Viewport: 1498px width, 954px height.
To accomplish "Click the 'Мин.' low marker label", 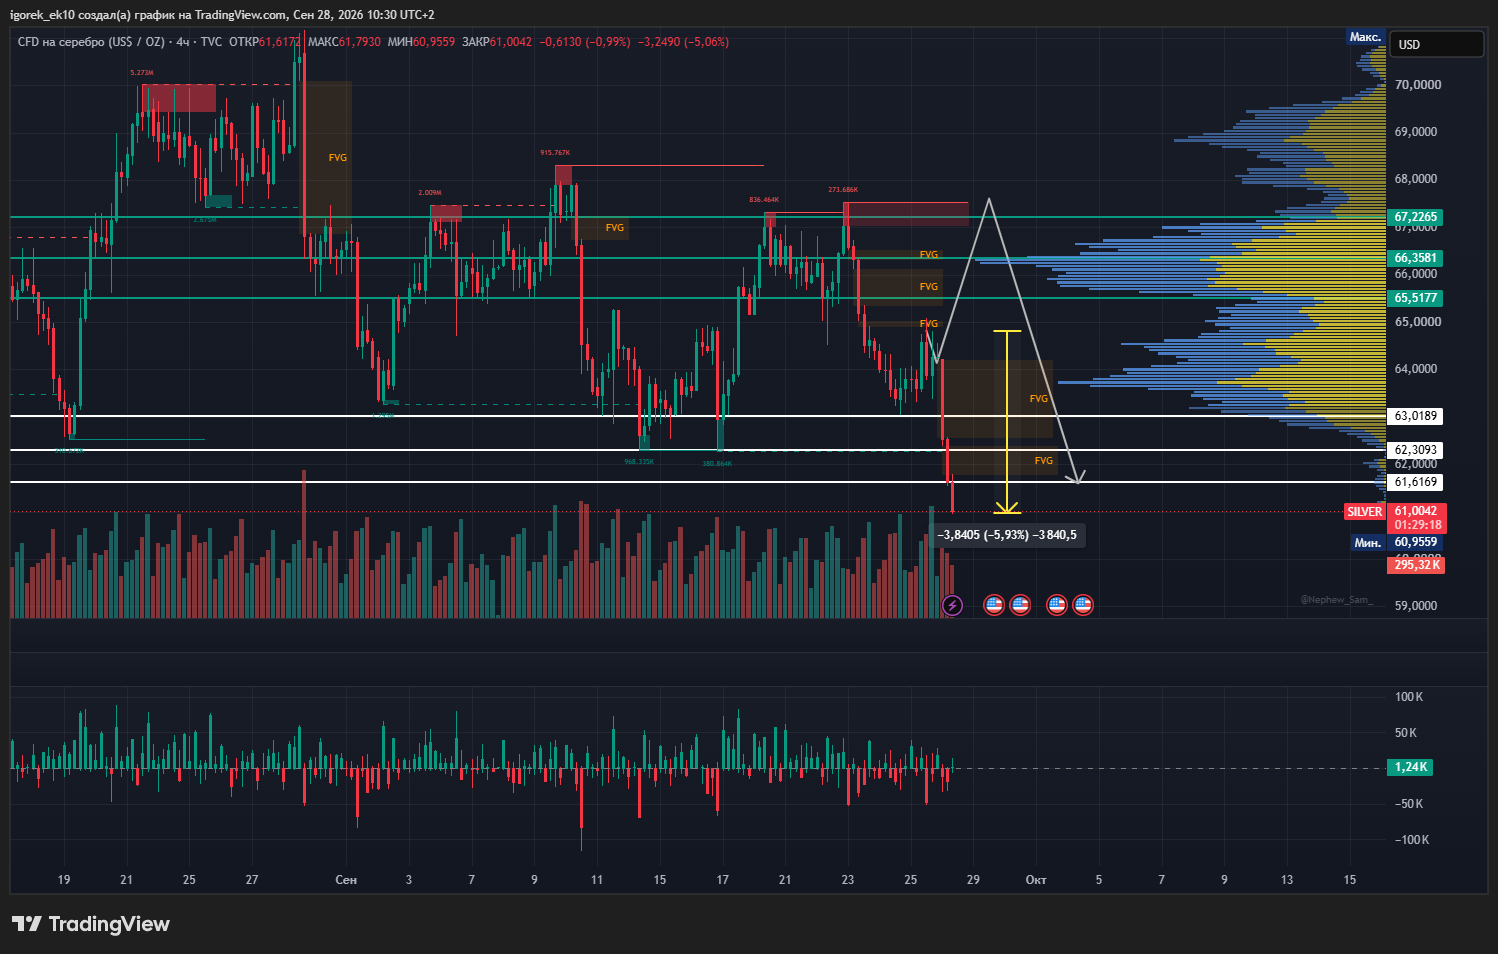I will coord(1368,543).
